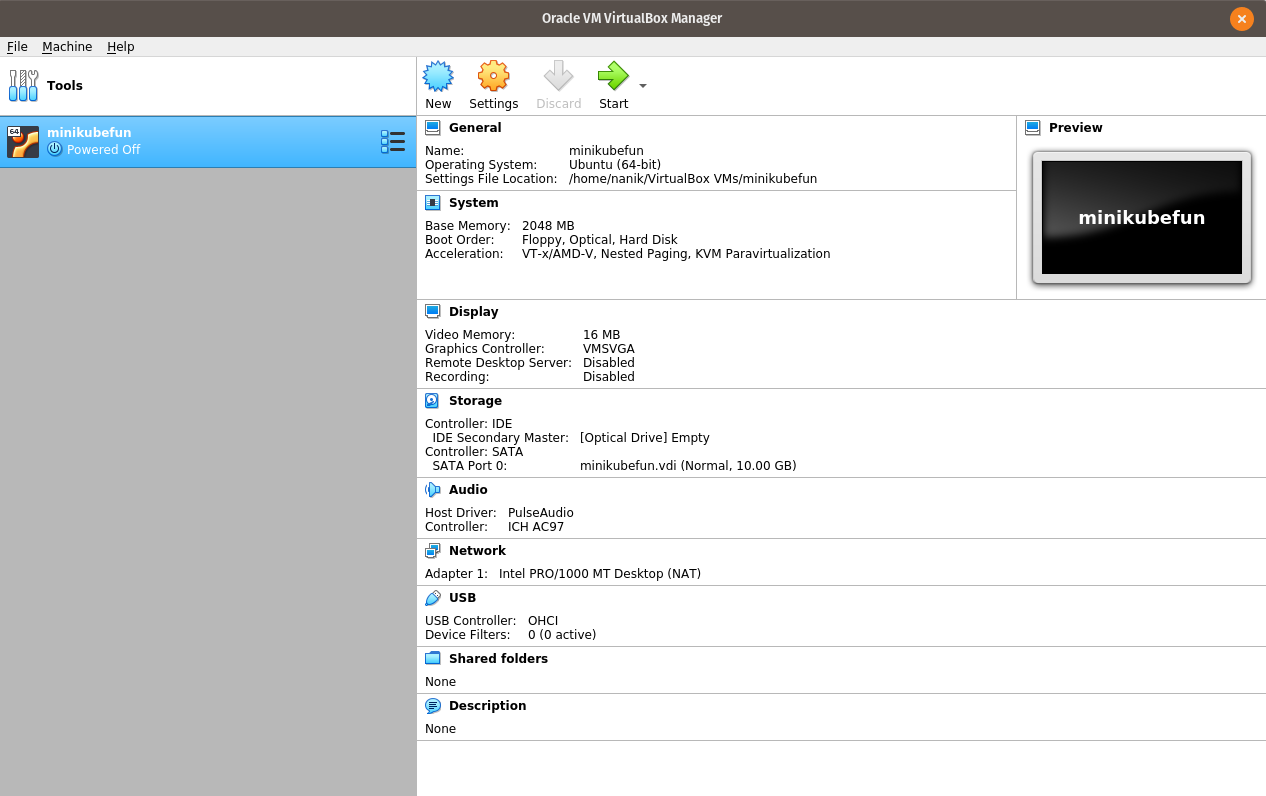Click the Shared folders section icon
1266x796 pixels.
point(432,659)
